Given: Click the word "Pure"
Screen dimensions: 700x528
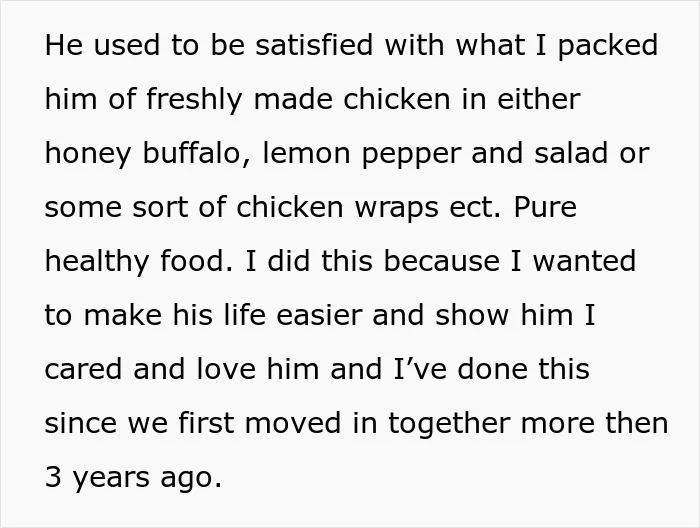Looking at the screenshot, I should 545,207.
